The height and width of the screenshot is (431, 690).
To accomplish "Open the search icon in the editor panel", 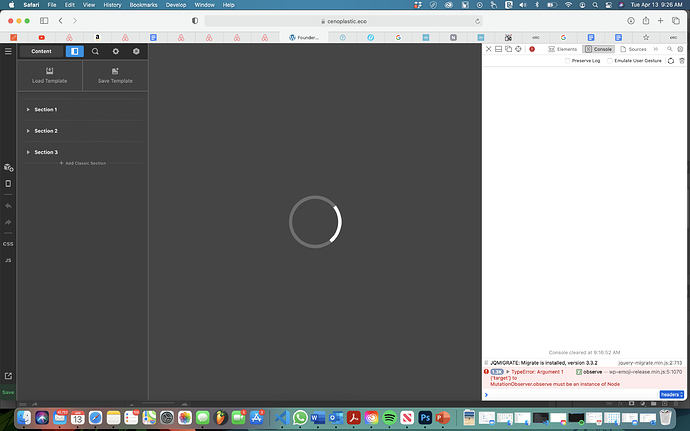I will pos(95,51).
